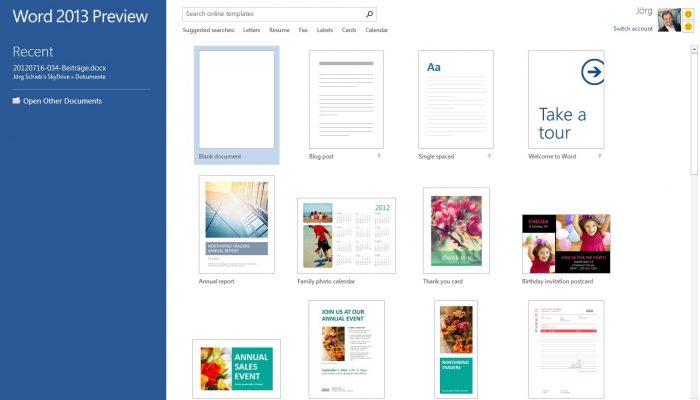Click the Jörg account name
The image size is (700, 400).
pos(644,11)
